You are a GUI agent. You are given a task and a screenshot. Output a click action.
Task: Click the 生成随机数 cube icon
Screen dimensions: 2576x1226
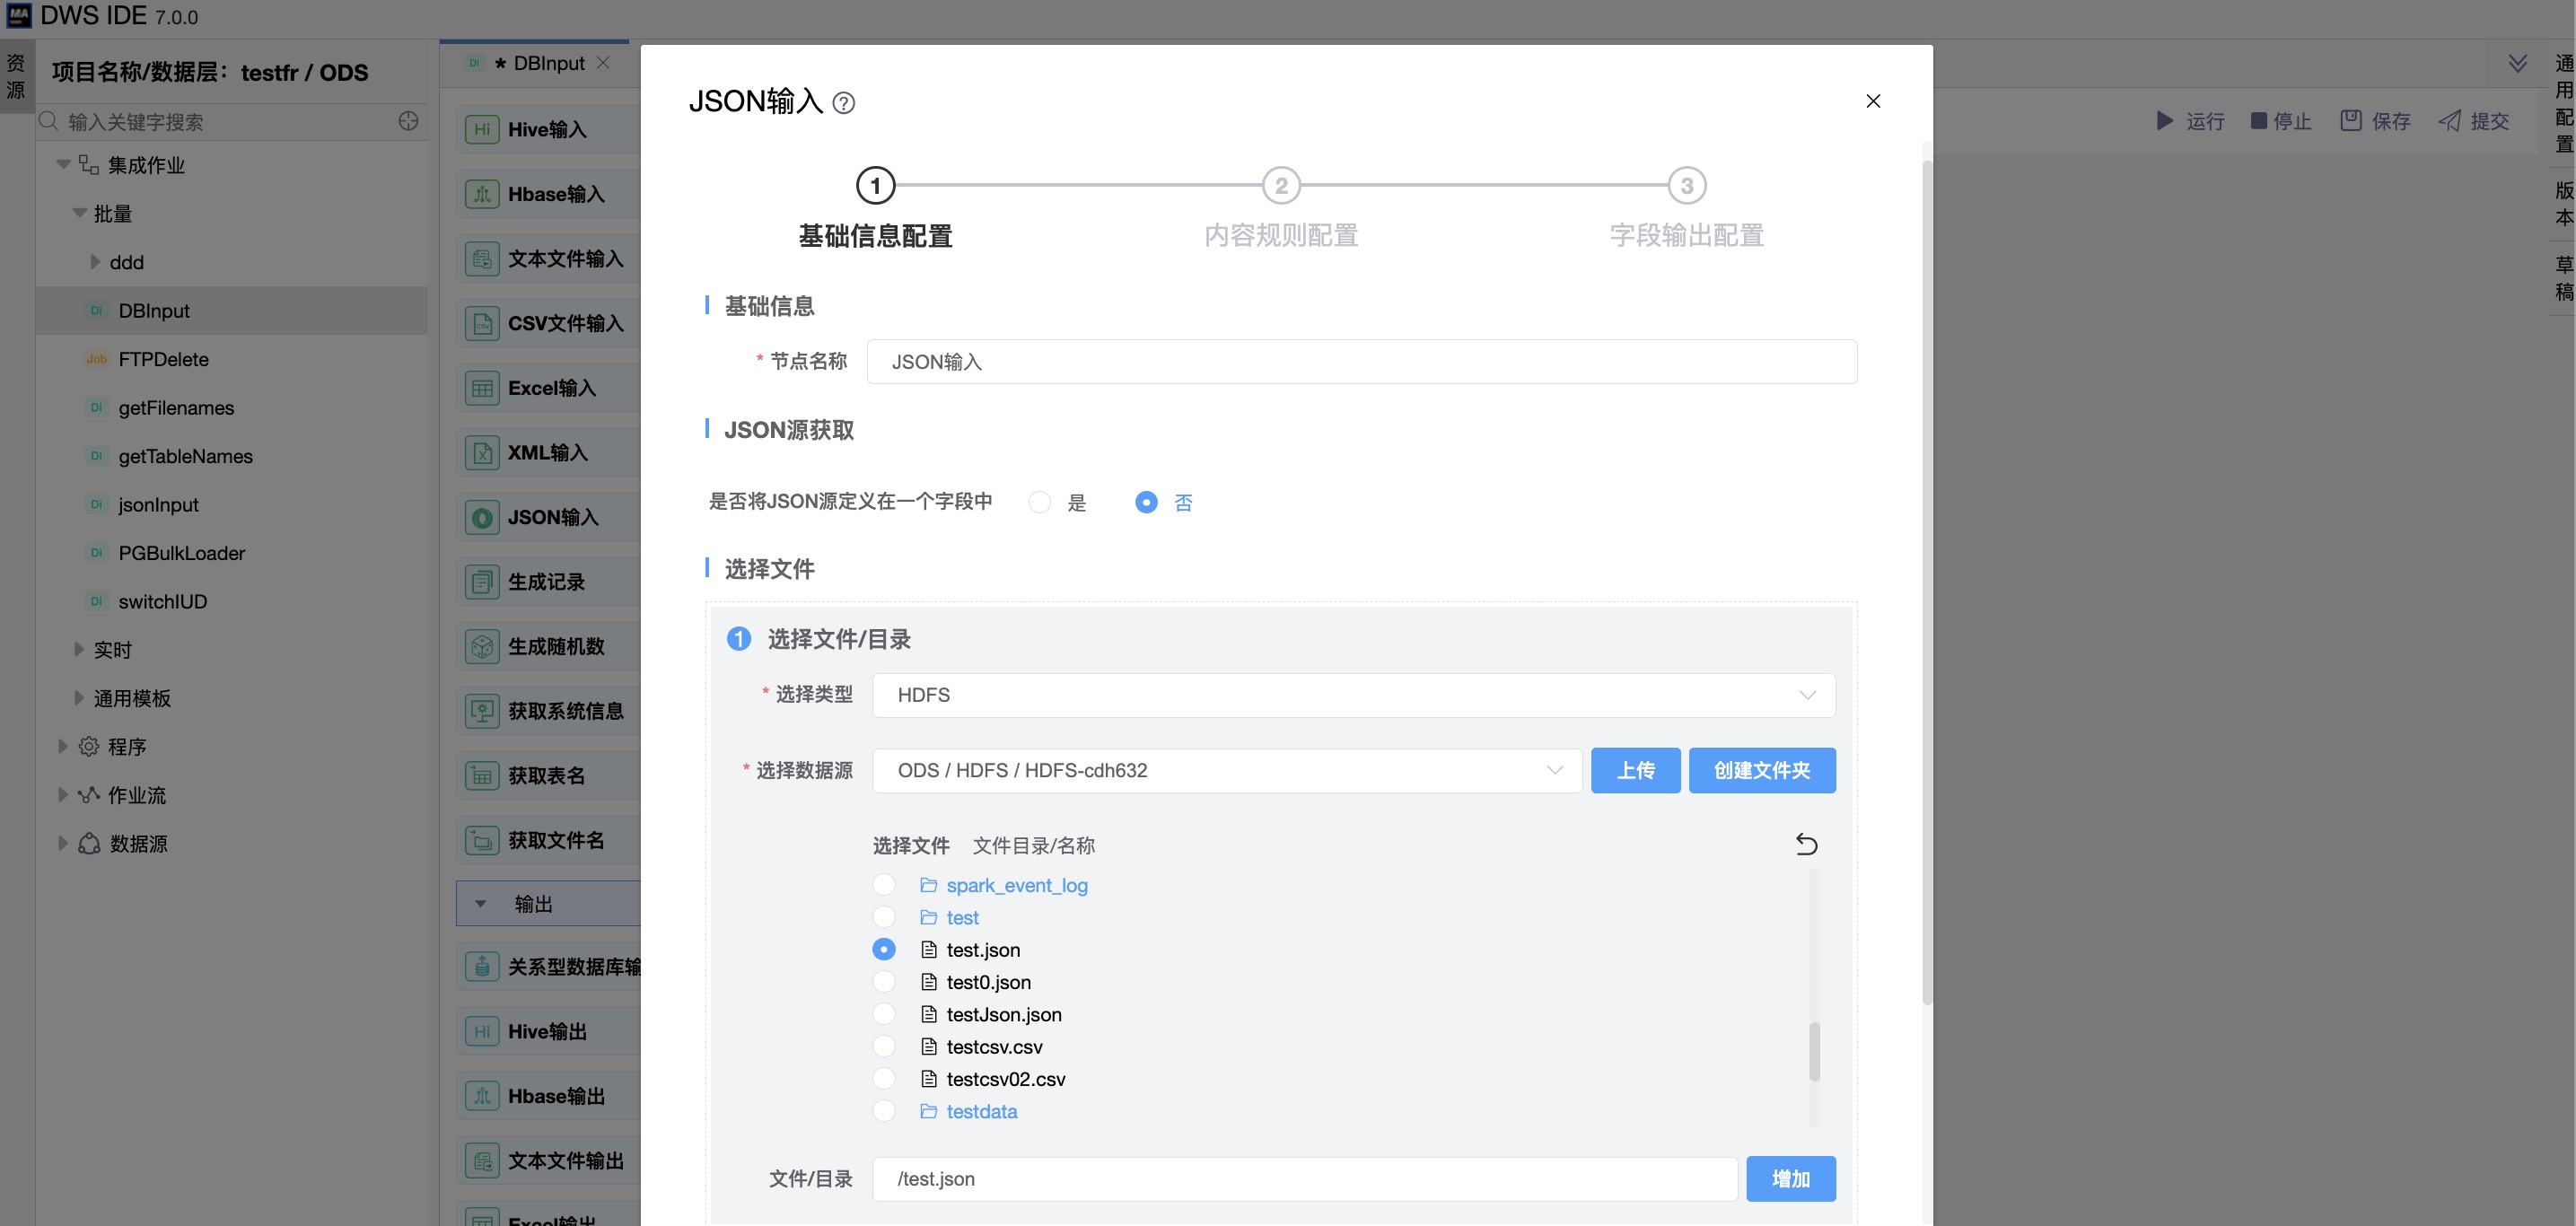pyautogui.click(x=482, y=646)
